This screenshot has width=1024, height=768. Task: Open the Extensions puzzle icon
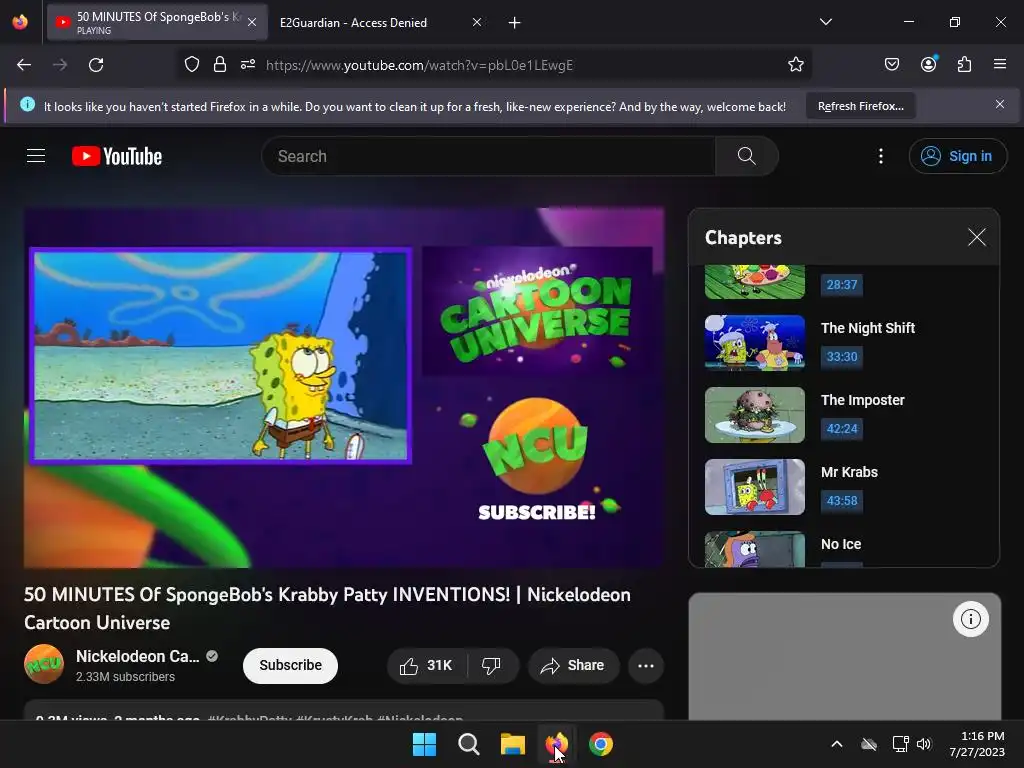click(964, 65)
